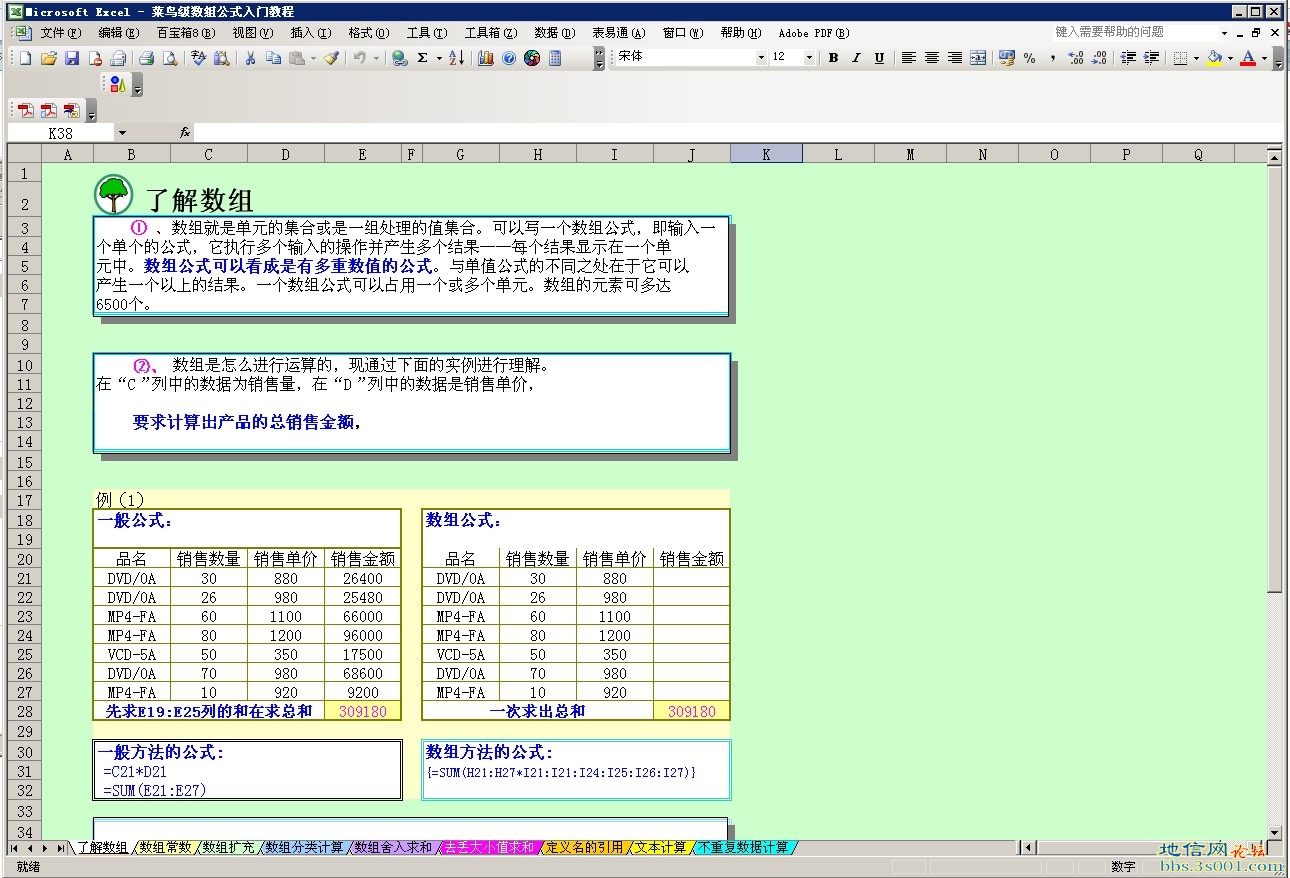Click the calculator icon in toolbar

pos(555,58)
